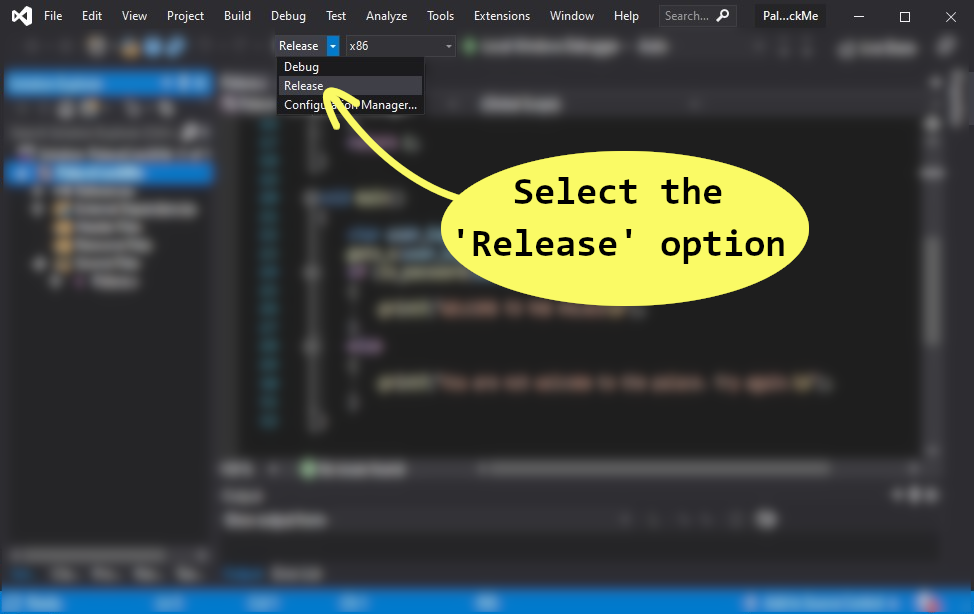Maximize the Visual Studio window

coord(905,17)
